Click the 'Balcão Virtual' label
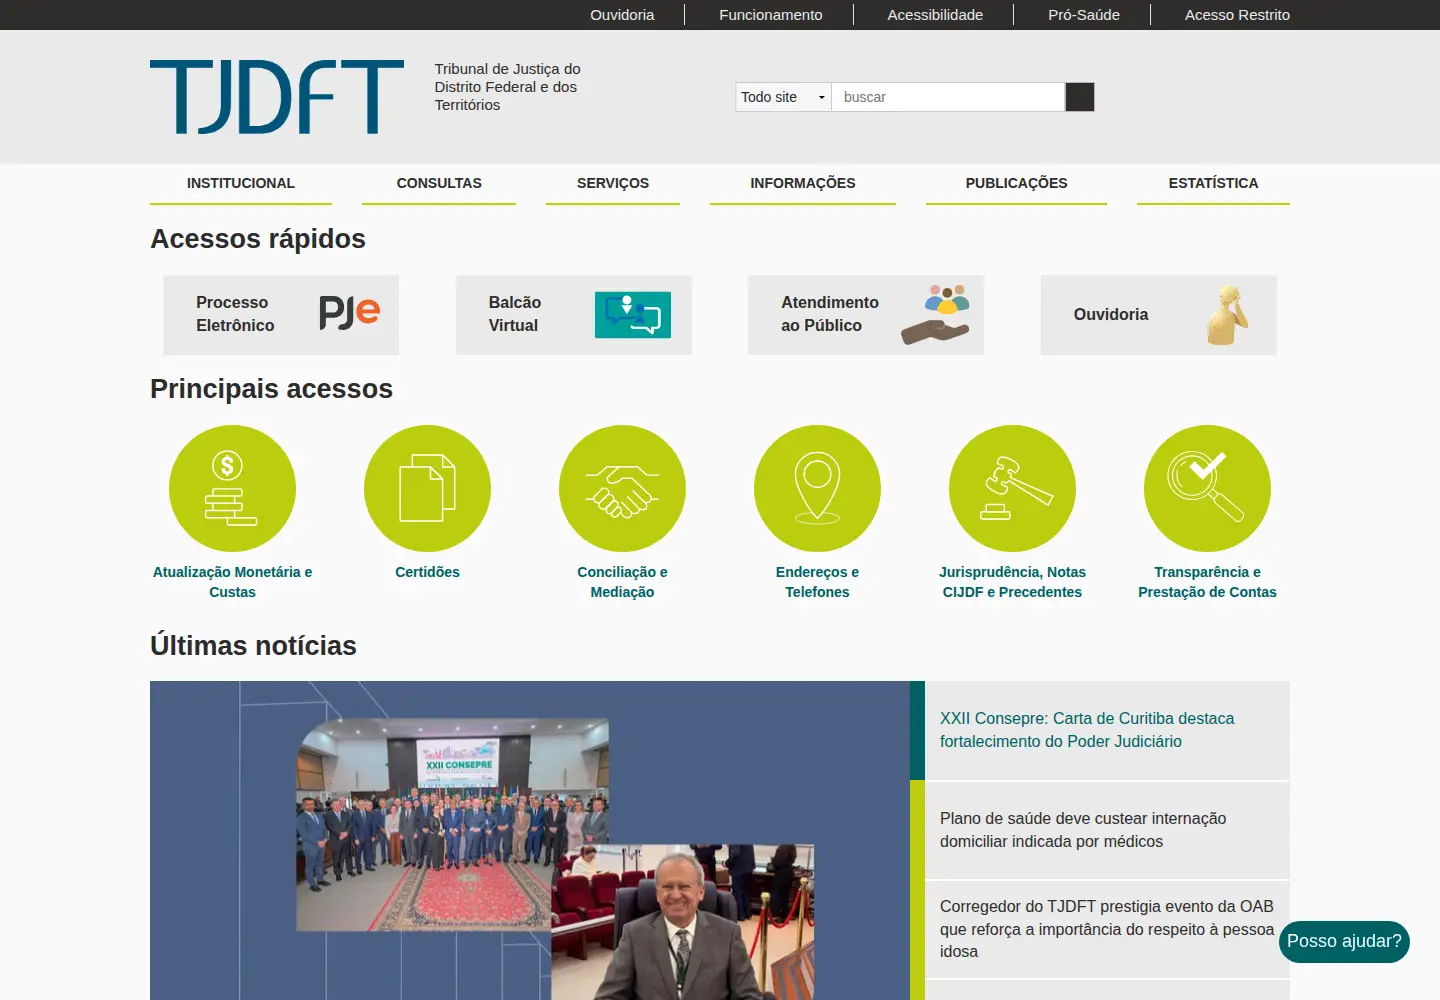 click(515, 314)
